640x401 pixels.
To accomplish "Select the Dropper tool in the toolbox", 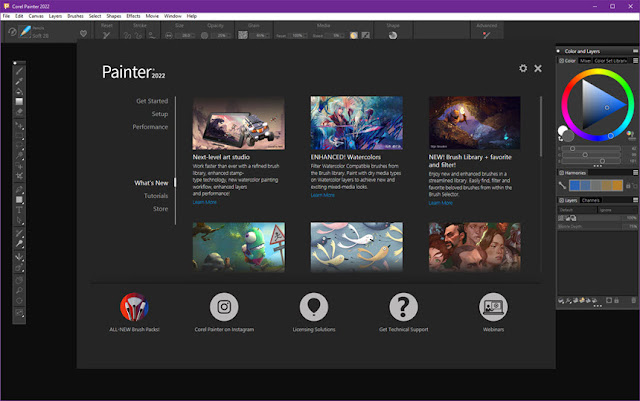I will click(x=19, y=81).
